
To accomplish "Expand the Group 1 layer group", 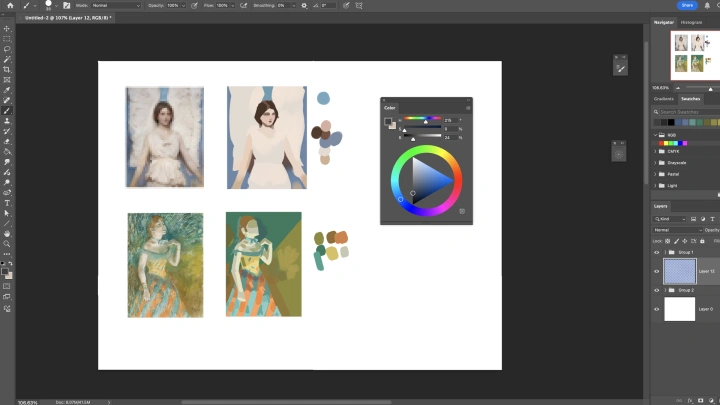I will (x=665, y=253).
